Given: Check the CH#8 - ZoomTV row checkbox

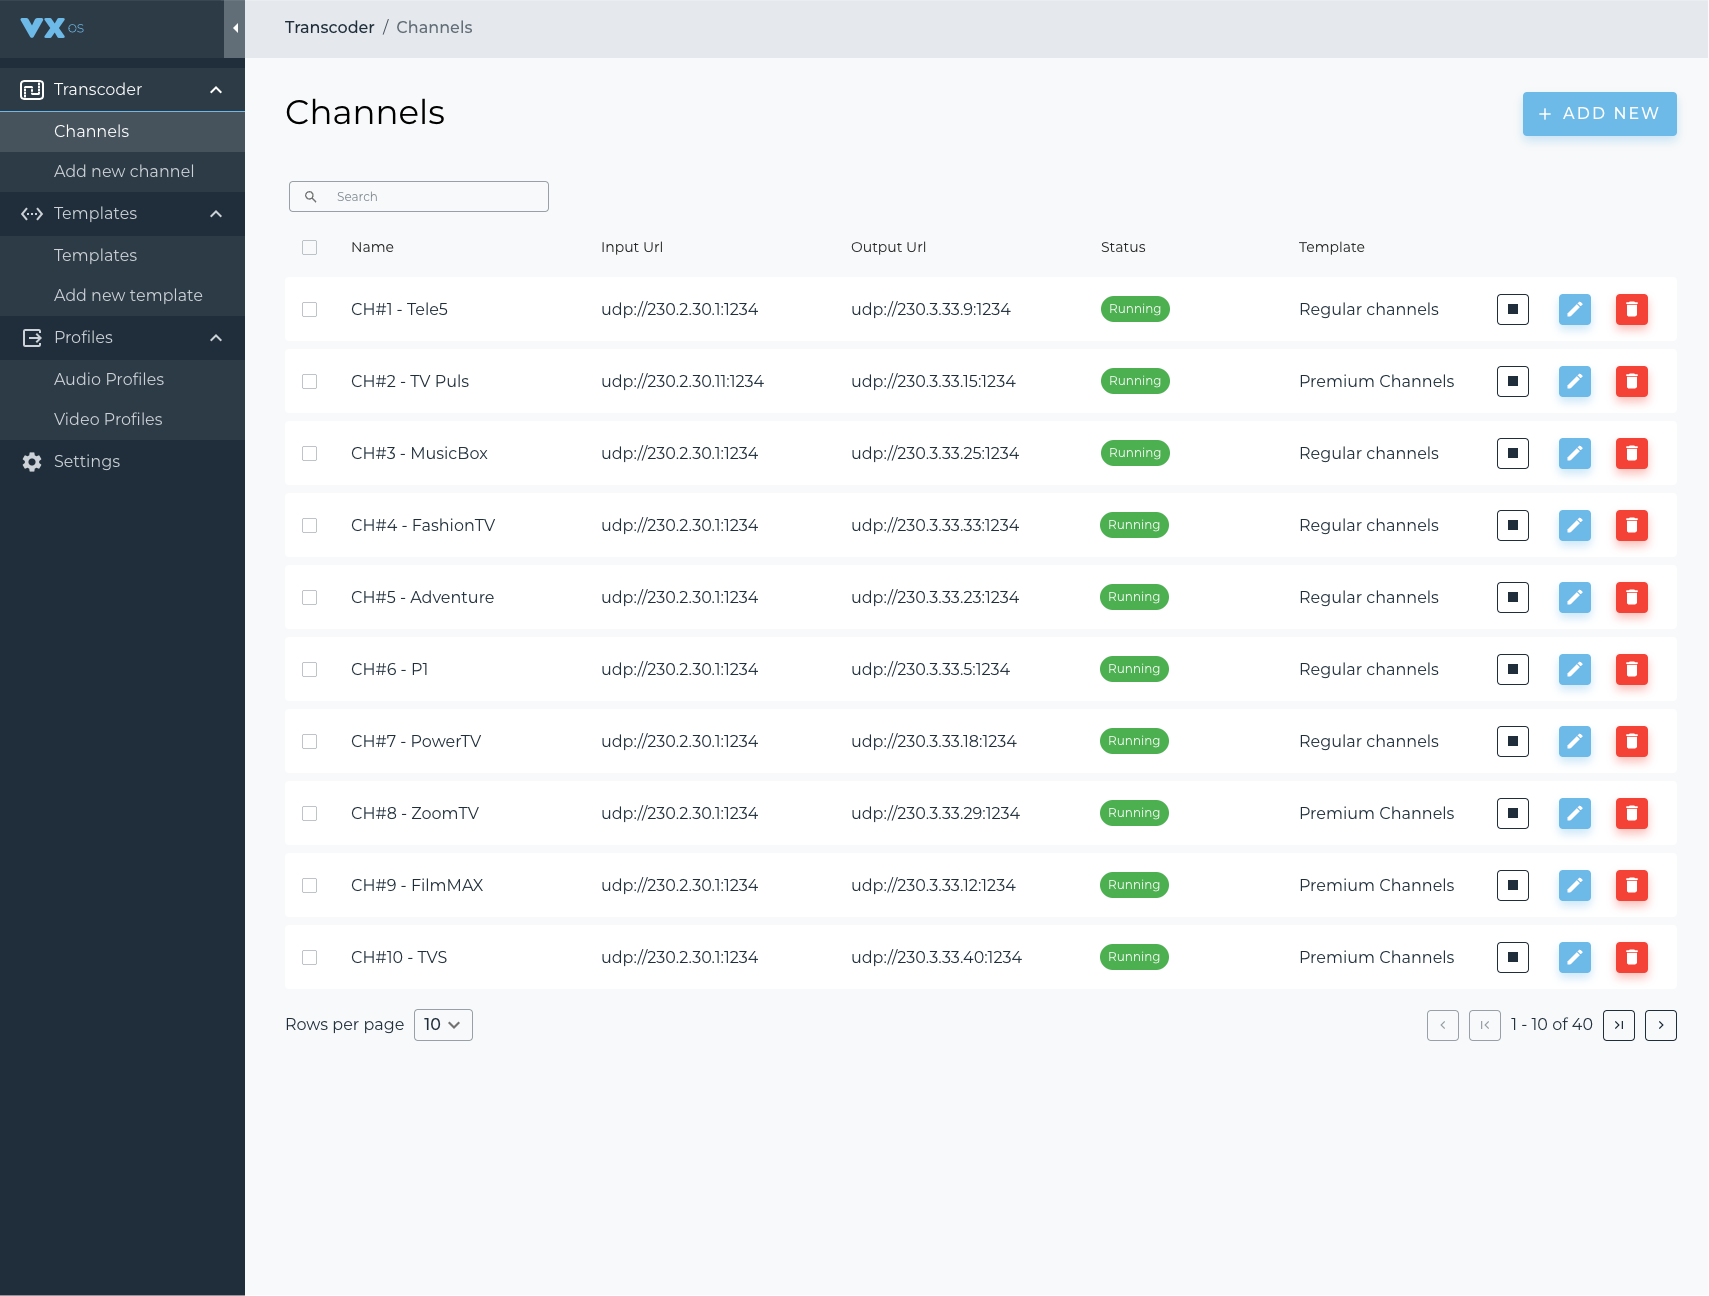Looking at the screenshot, I should point(309,813).
